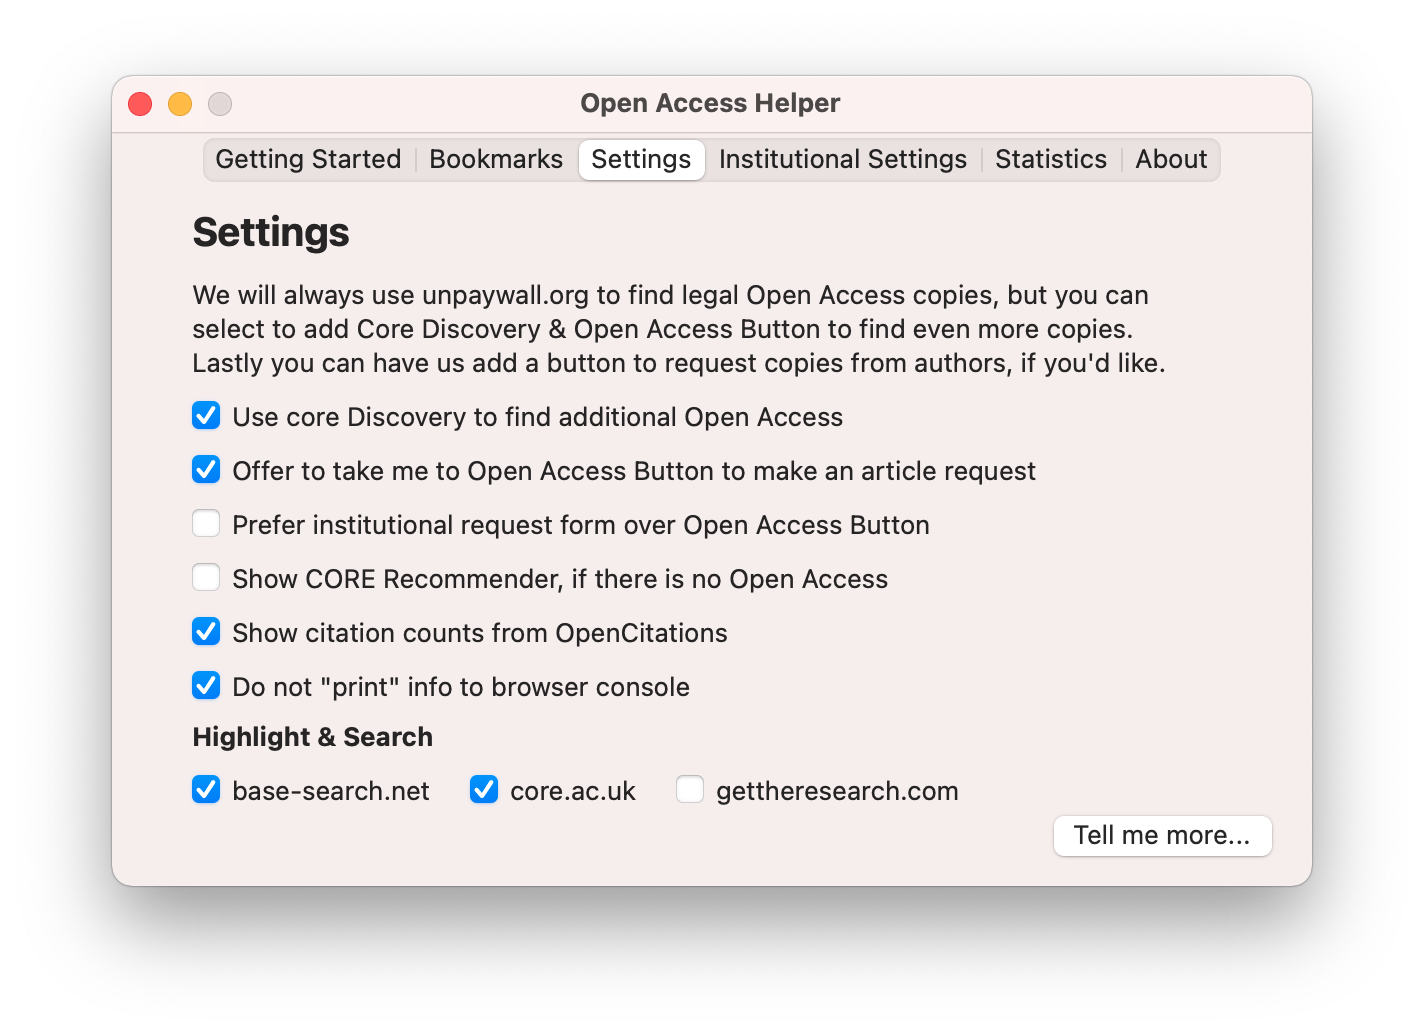Click the Tell me more... button

(1162, 835)
